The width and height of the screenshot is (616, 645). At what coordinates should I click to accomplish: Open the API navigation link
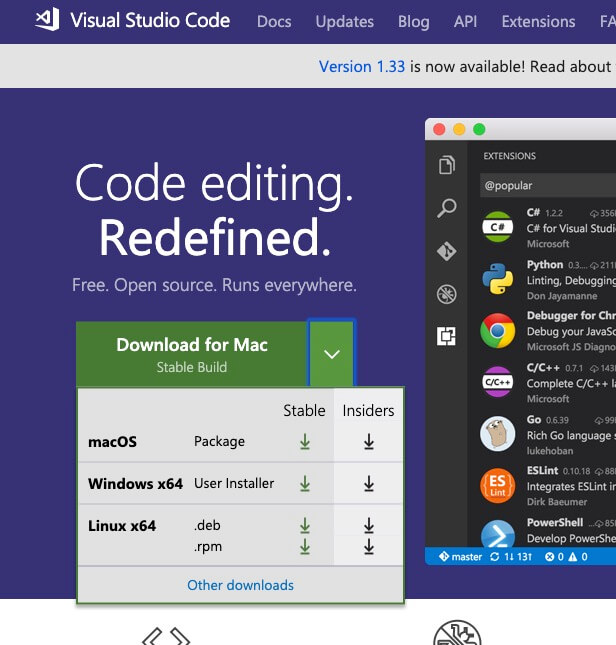click(x=465, y=21)
